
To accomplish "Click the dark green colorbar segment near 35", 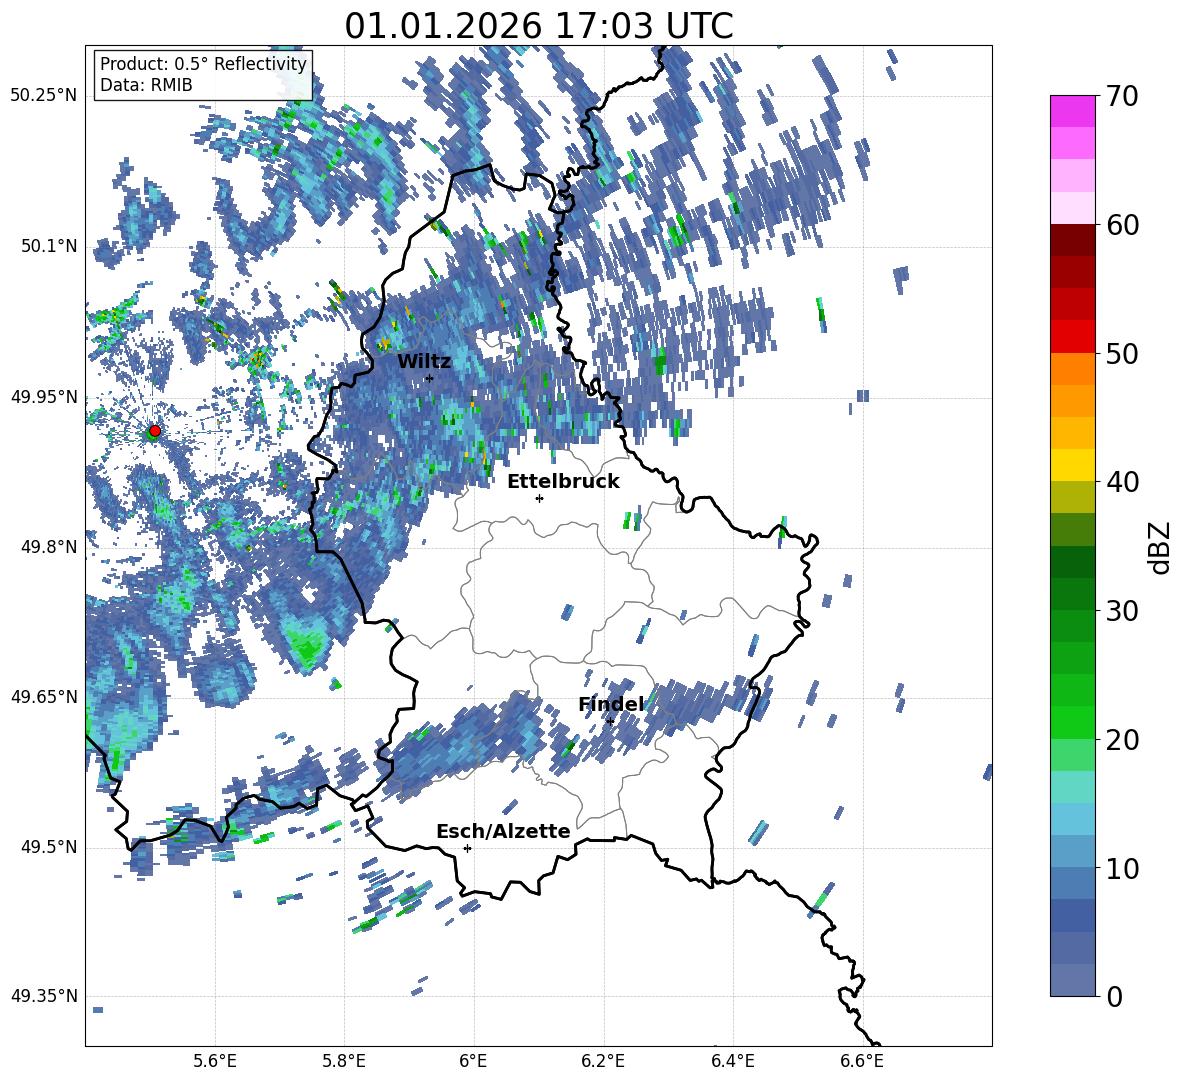I will (x=1072, y=562).
